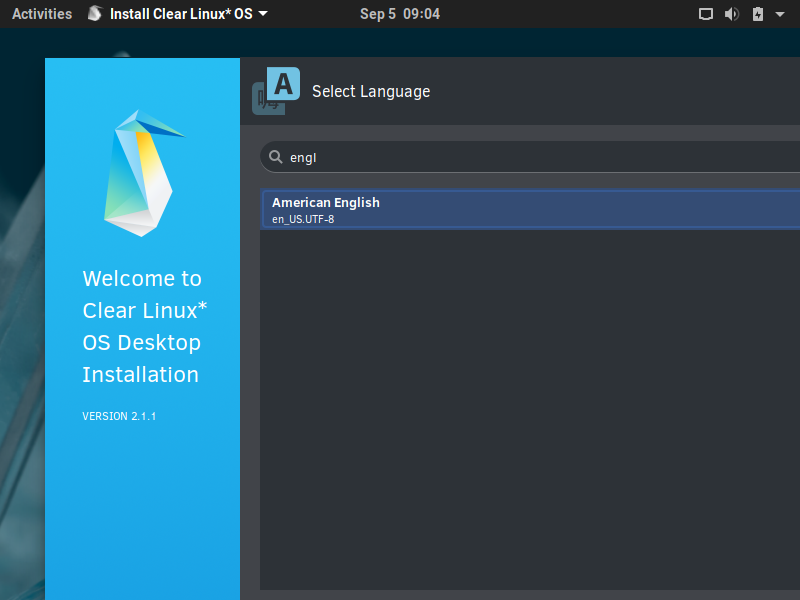The width and height of the screenshot is (800, 600).
Task: Click the installer icon in the top bar
Action: point(94,14)
